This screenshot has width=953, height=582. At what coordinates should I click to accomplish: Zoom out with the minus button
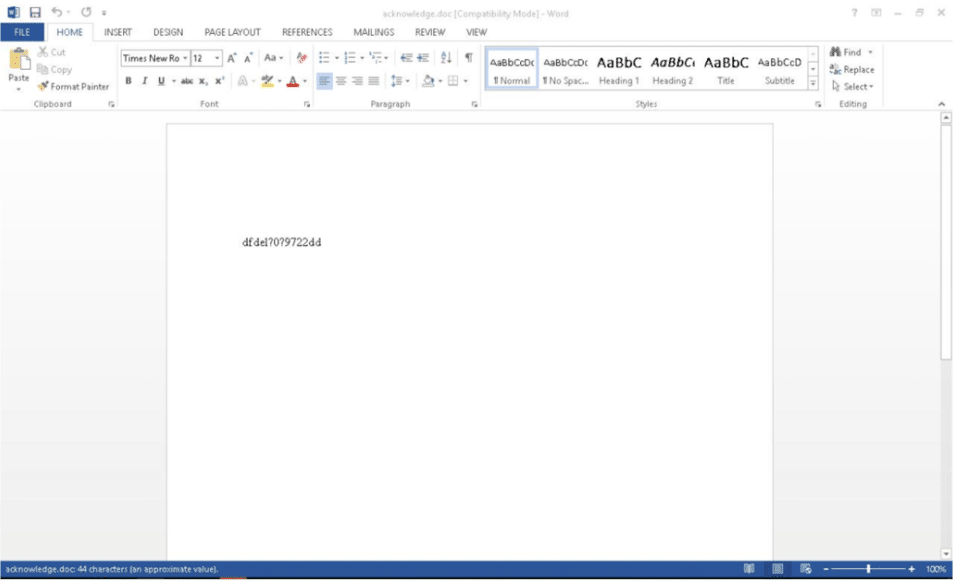[826, 569]
